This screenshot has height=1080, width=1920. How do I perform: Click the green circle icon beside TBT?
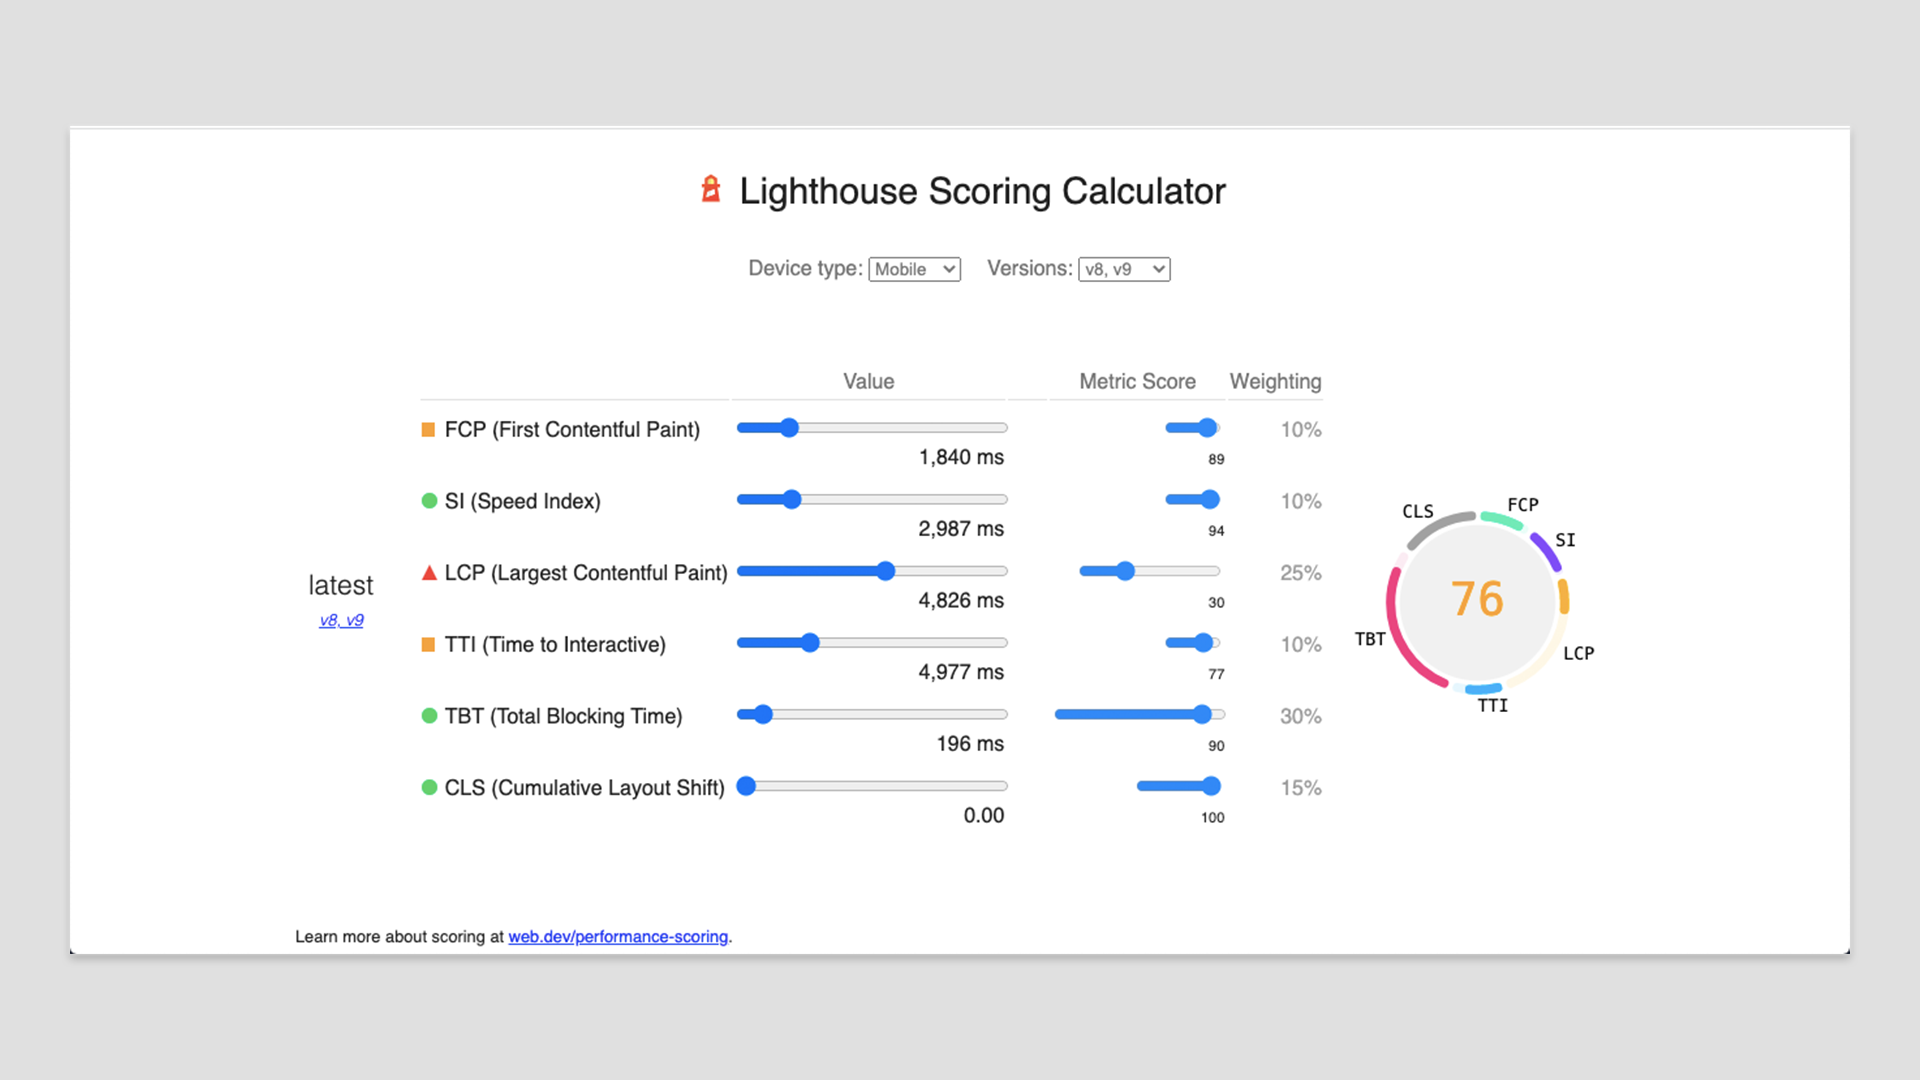tap(428, 716)
